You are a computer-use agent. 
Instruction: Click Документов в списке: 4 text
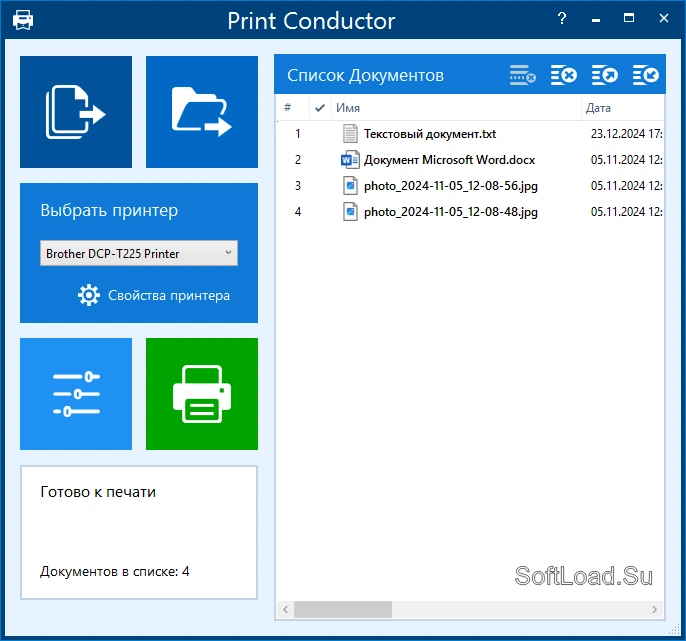point(115,571)
